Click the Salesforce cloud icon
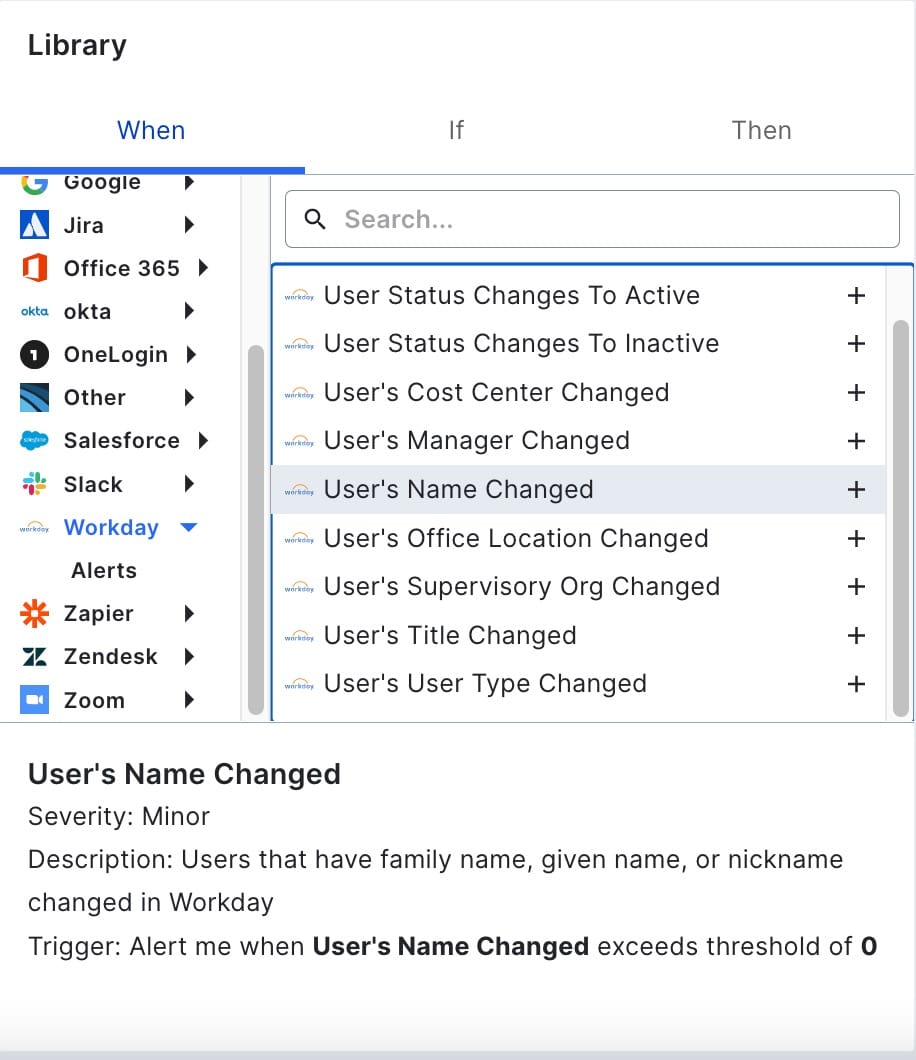916x1060 pixels. pyautogui.click(x=34, y=441)
